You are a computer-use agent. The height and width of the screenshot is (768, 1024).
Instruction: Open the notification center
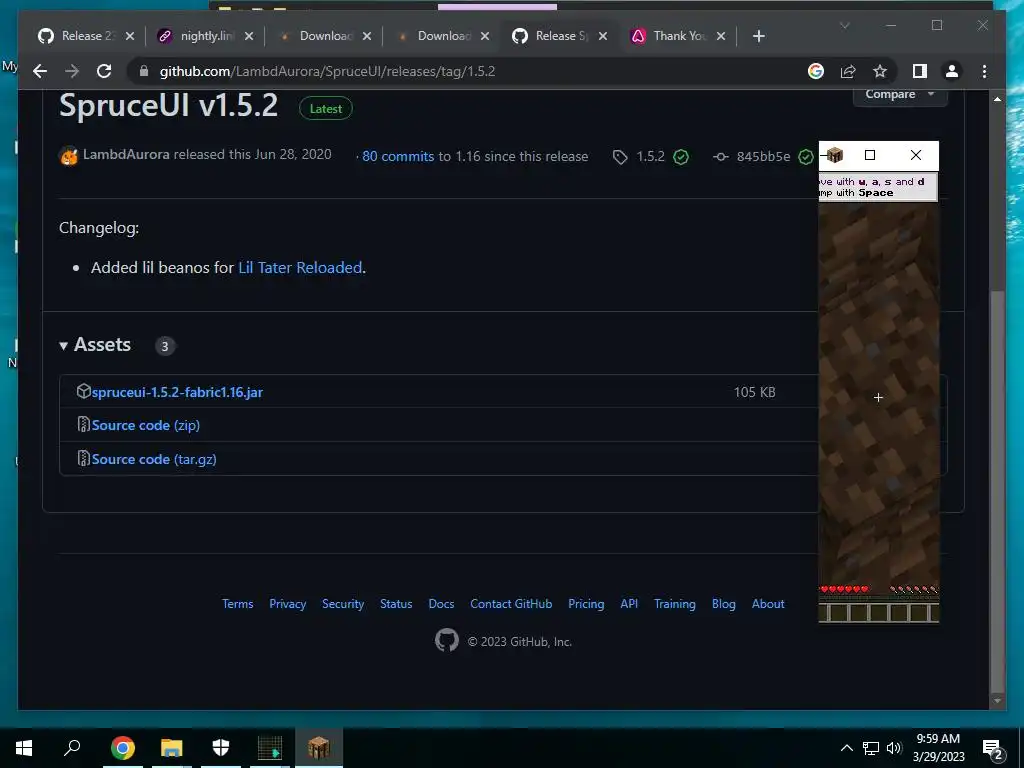click(993, 749)
